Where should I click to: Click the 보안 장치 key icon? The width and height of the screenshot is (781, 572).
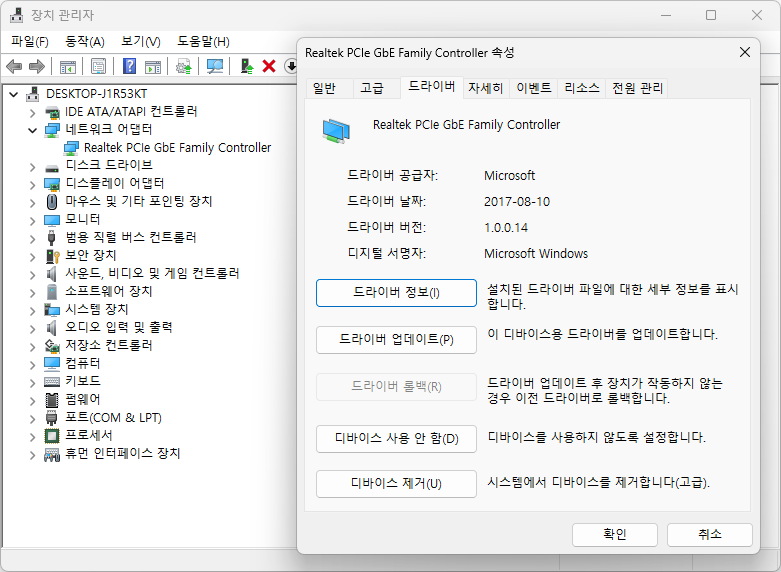click(x=52, y=256)
